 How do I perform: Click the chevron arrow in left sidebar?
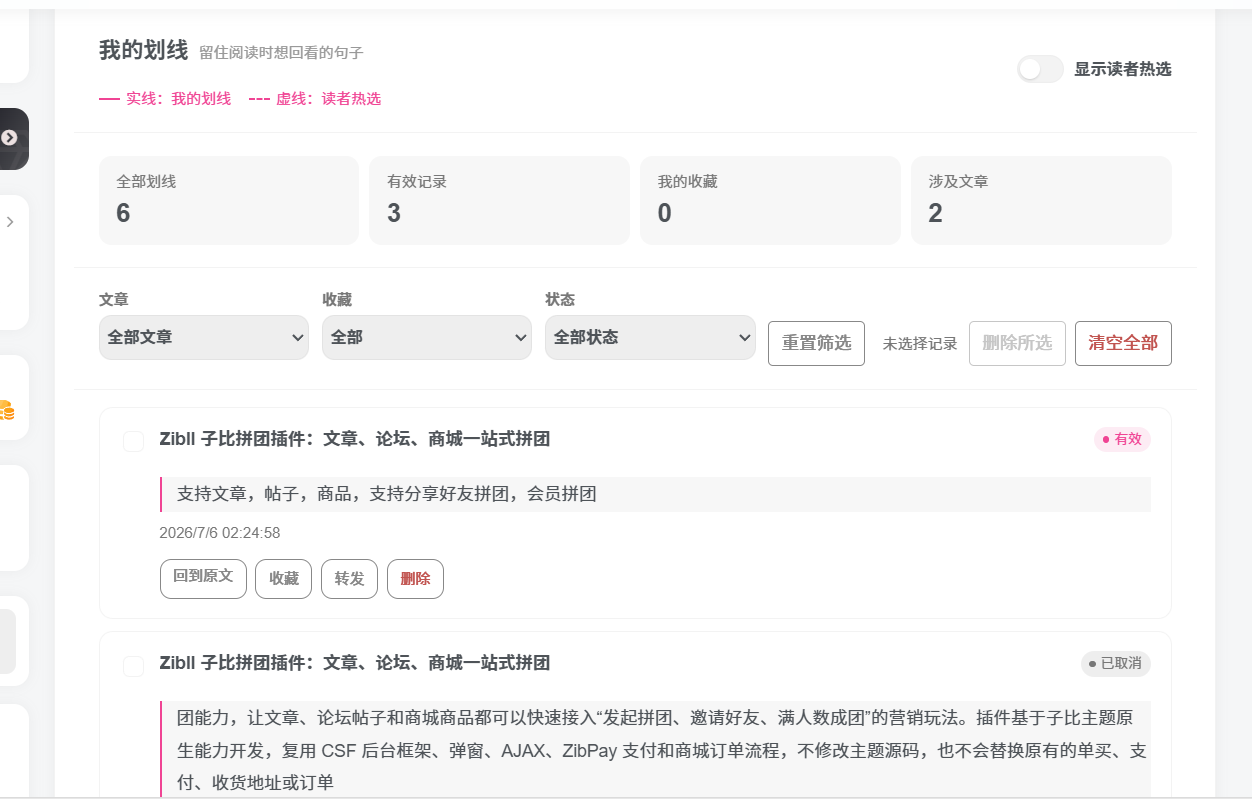click(10, 222)
